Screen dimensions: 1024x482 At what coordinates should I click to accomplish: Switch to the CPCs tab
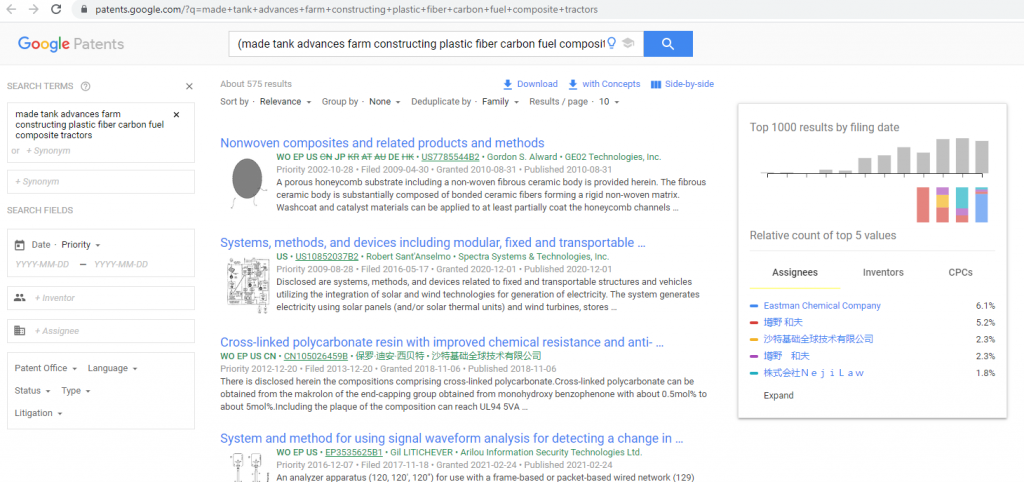[960, 272]
